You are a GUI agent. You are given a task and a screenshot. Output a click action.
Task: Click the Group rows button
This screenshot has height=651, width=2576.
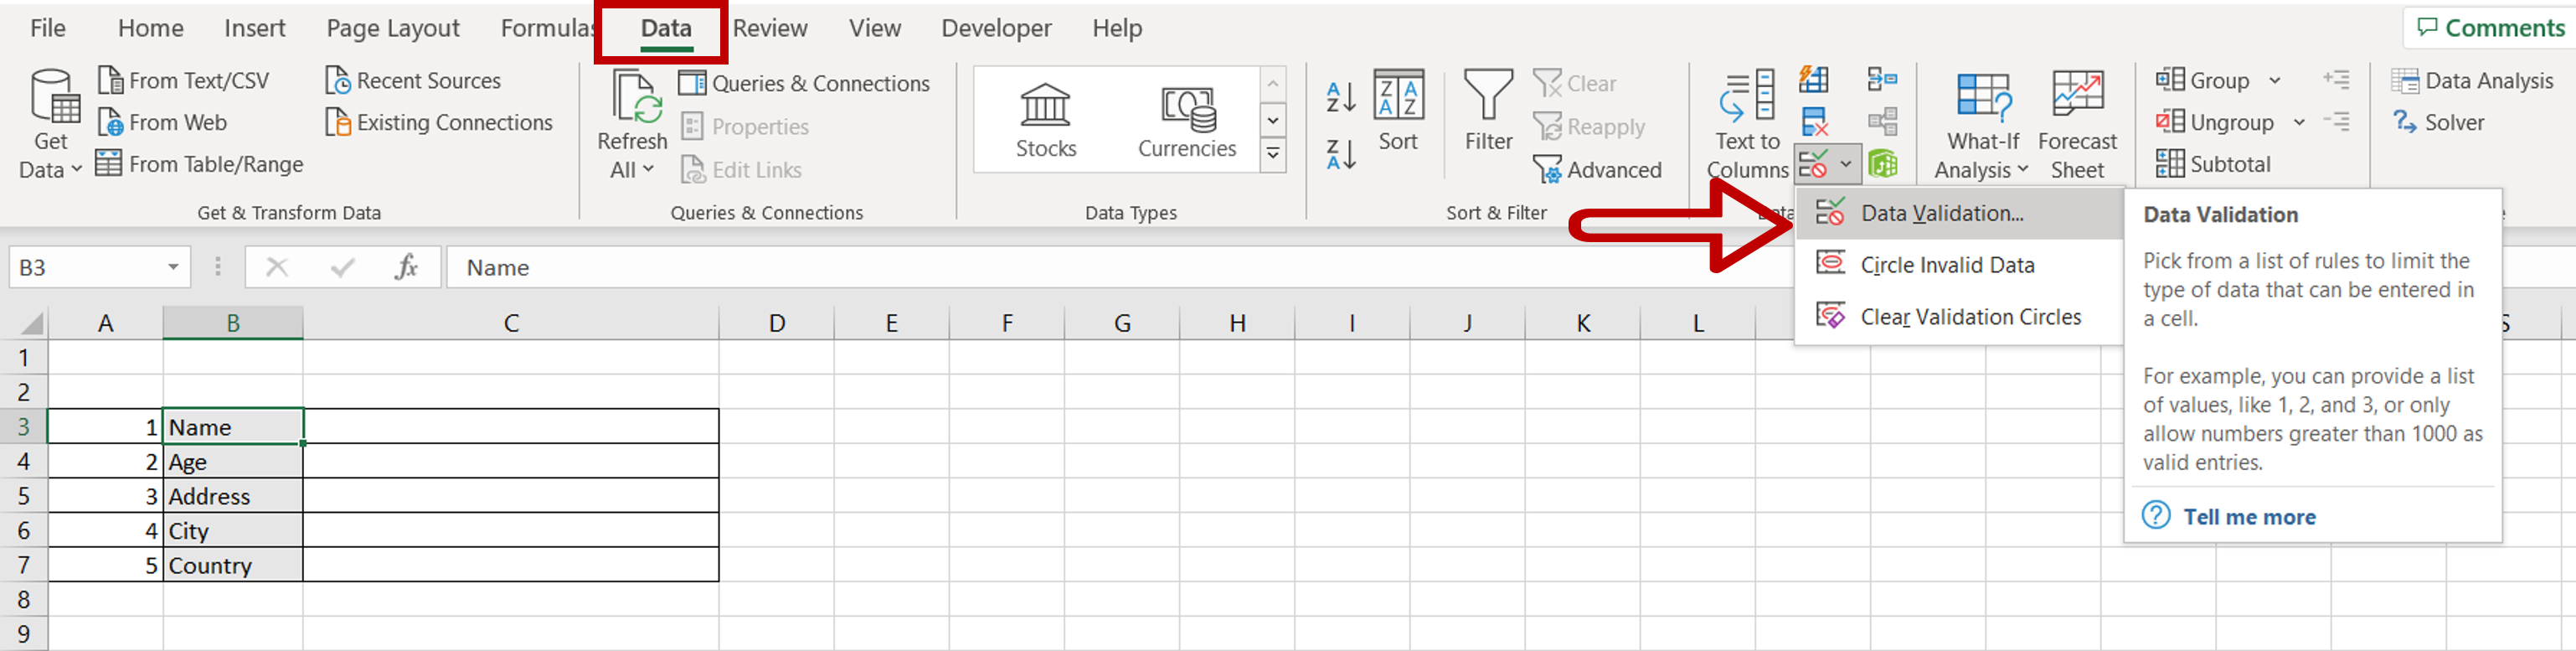point(2203,80)
